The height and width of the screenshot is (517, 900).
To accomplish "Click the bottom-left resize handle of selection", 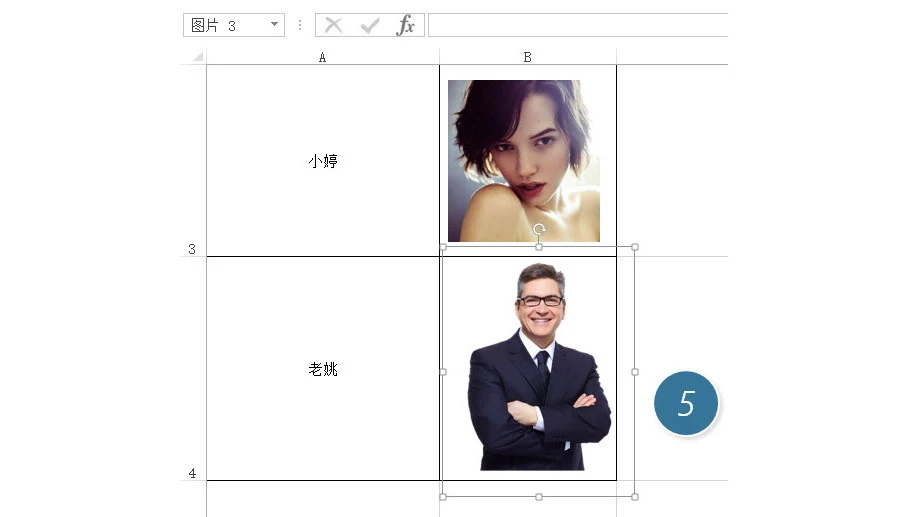I will point(443,497).
